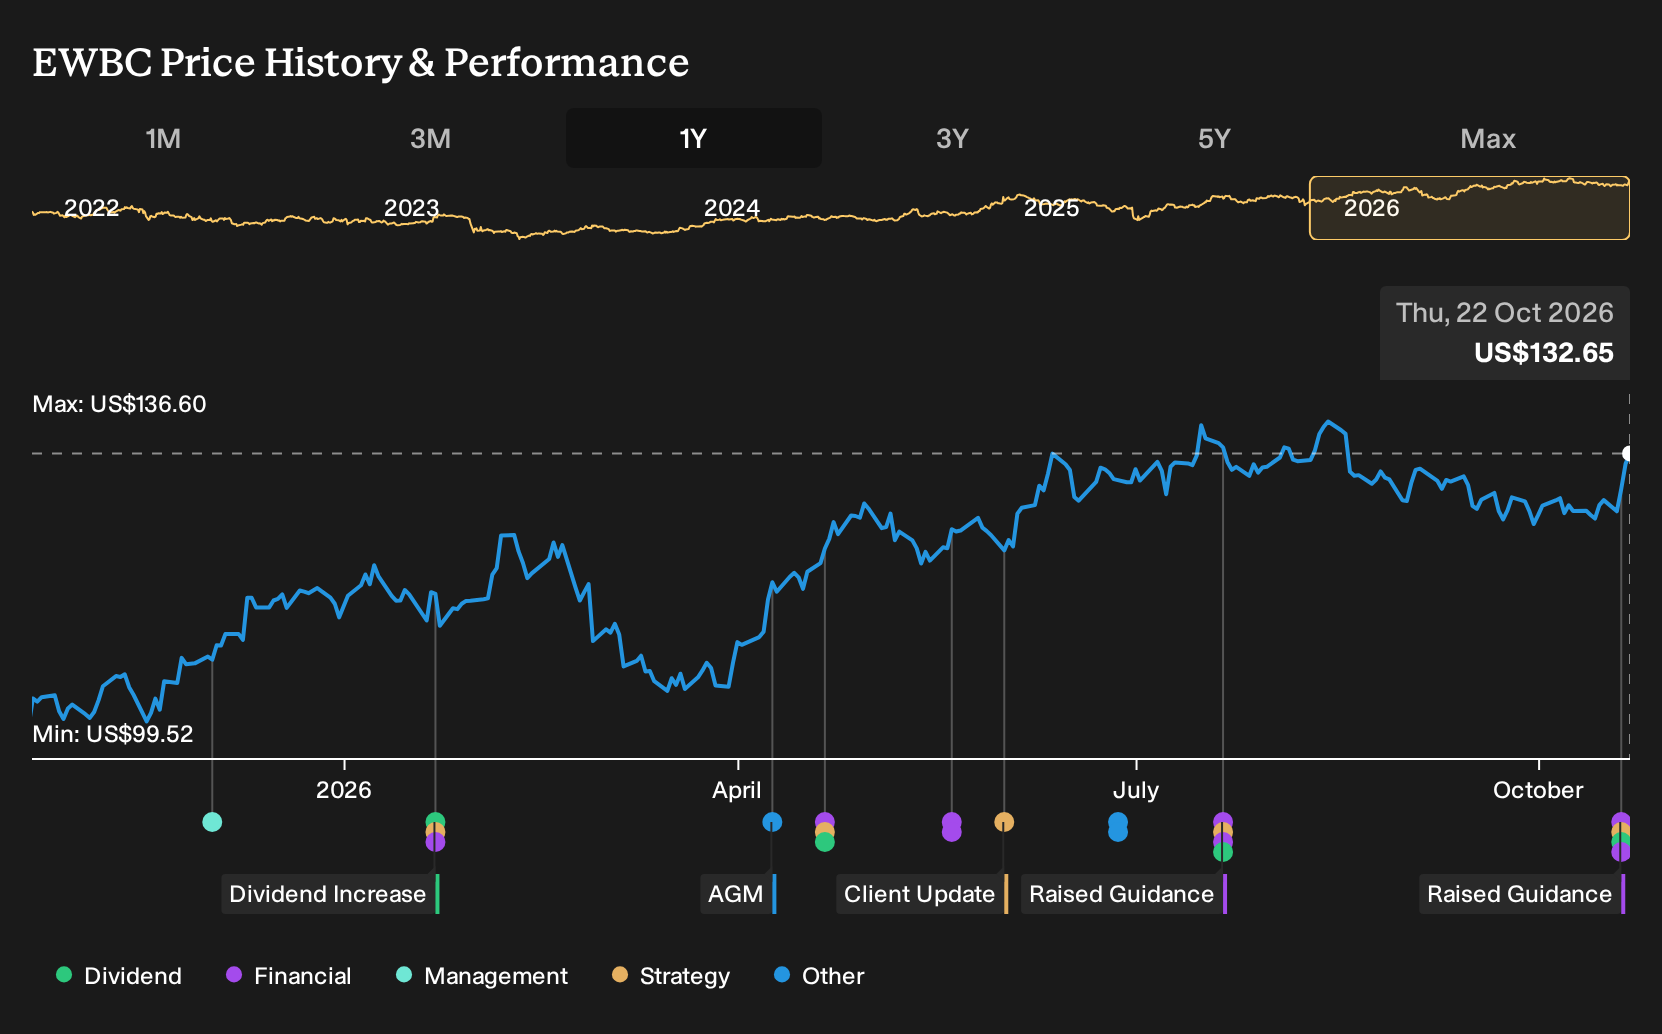1662x1034 pixels.
Task: Toggle the Dividend legend filter
Action: click(x=119, y=976)
